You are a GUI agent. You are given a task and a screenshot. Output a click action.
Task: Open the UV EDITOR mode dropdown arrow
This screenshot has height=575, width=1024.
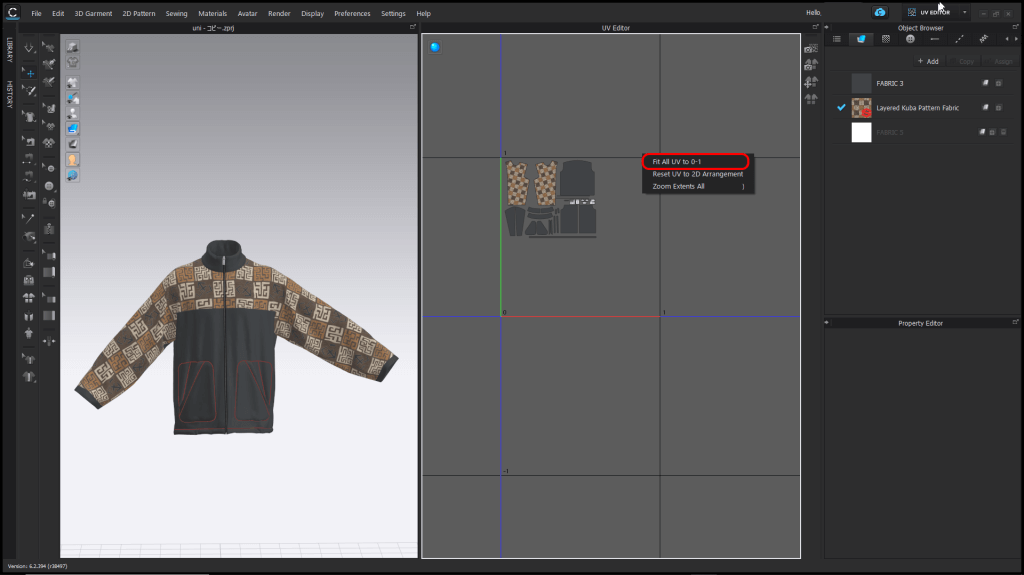(x=965, y=12)
